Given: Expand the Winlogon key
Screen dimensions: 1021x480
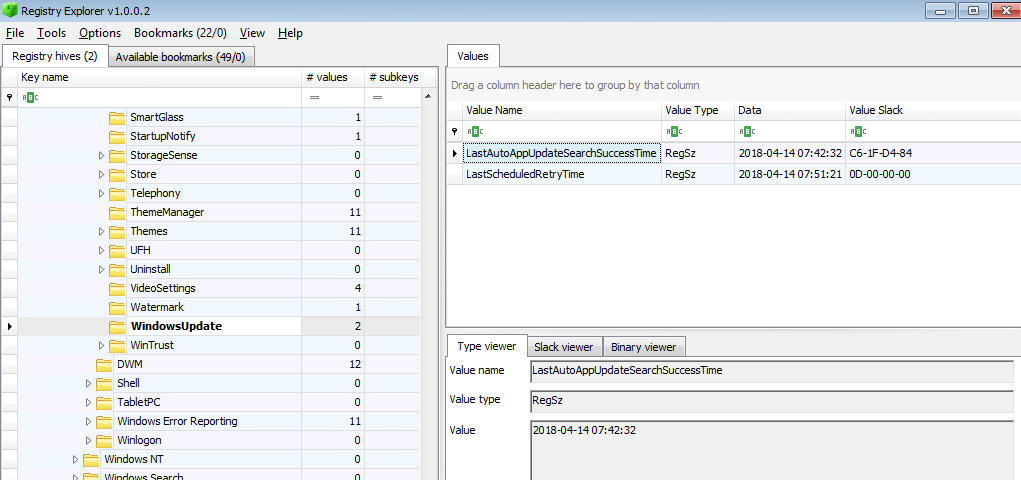Looking at the screenshot, I should click(88, 440).
